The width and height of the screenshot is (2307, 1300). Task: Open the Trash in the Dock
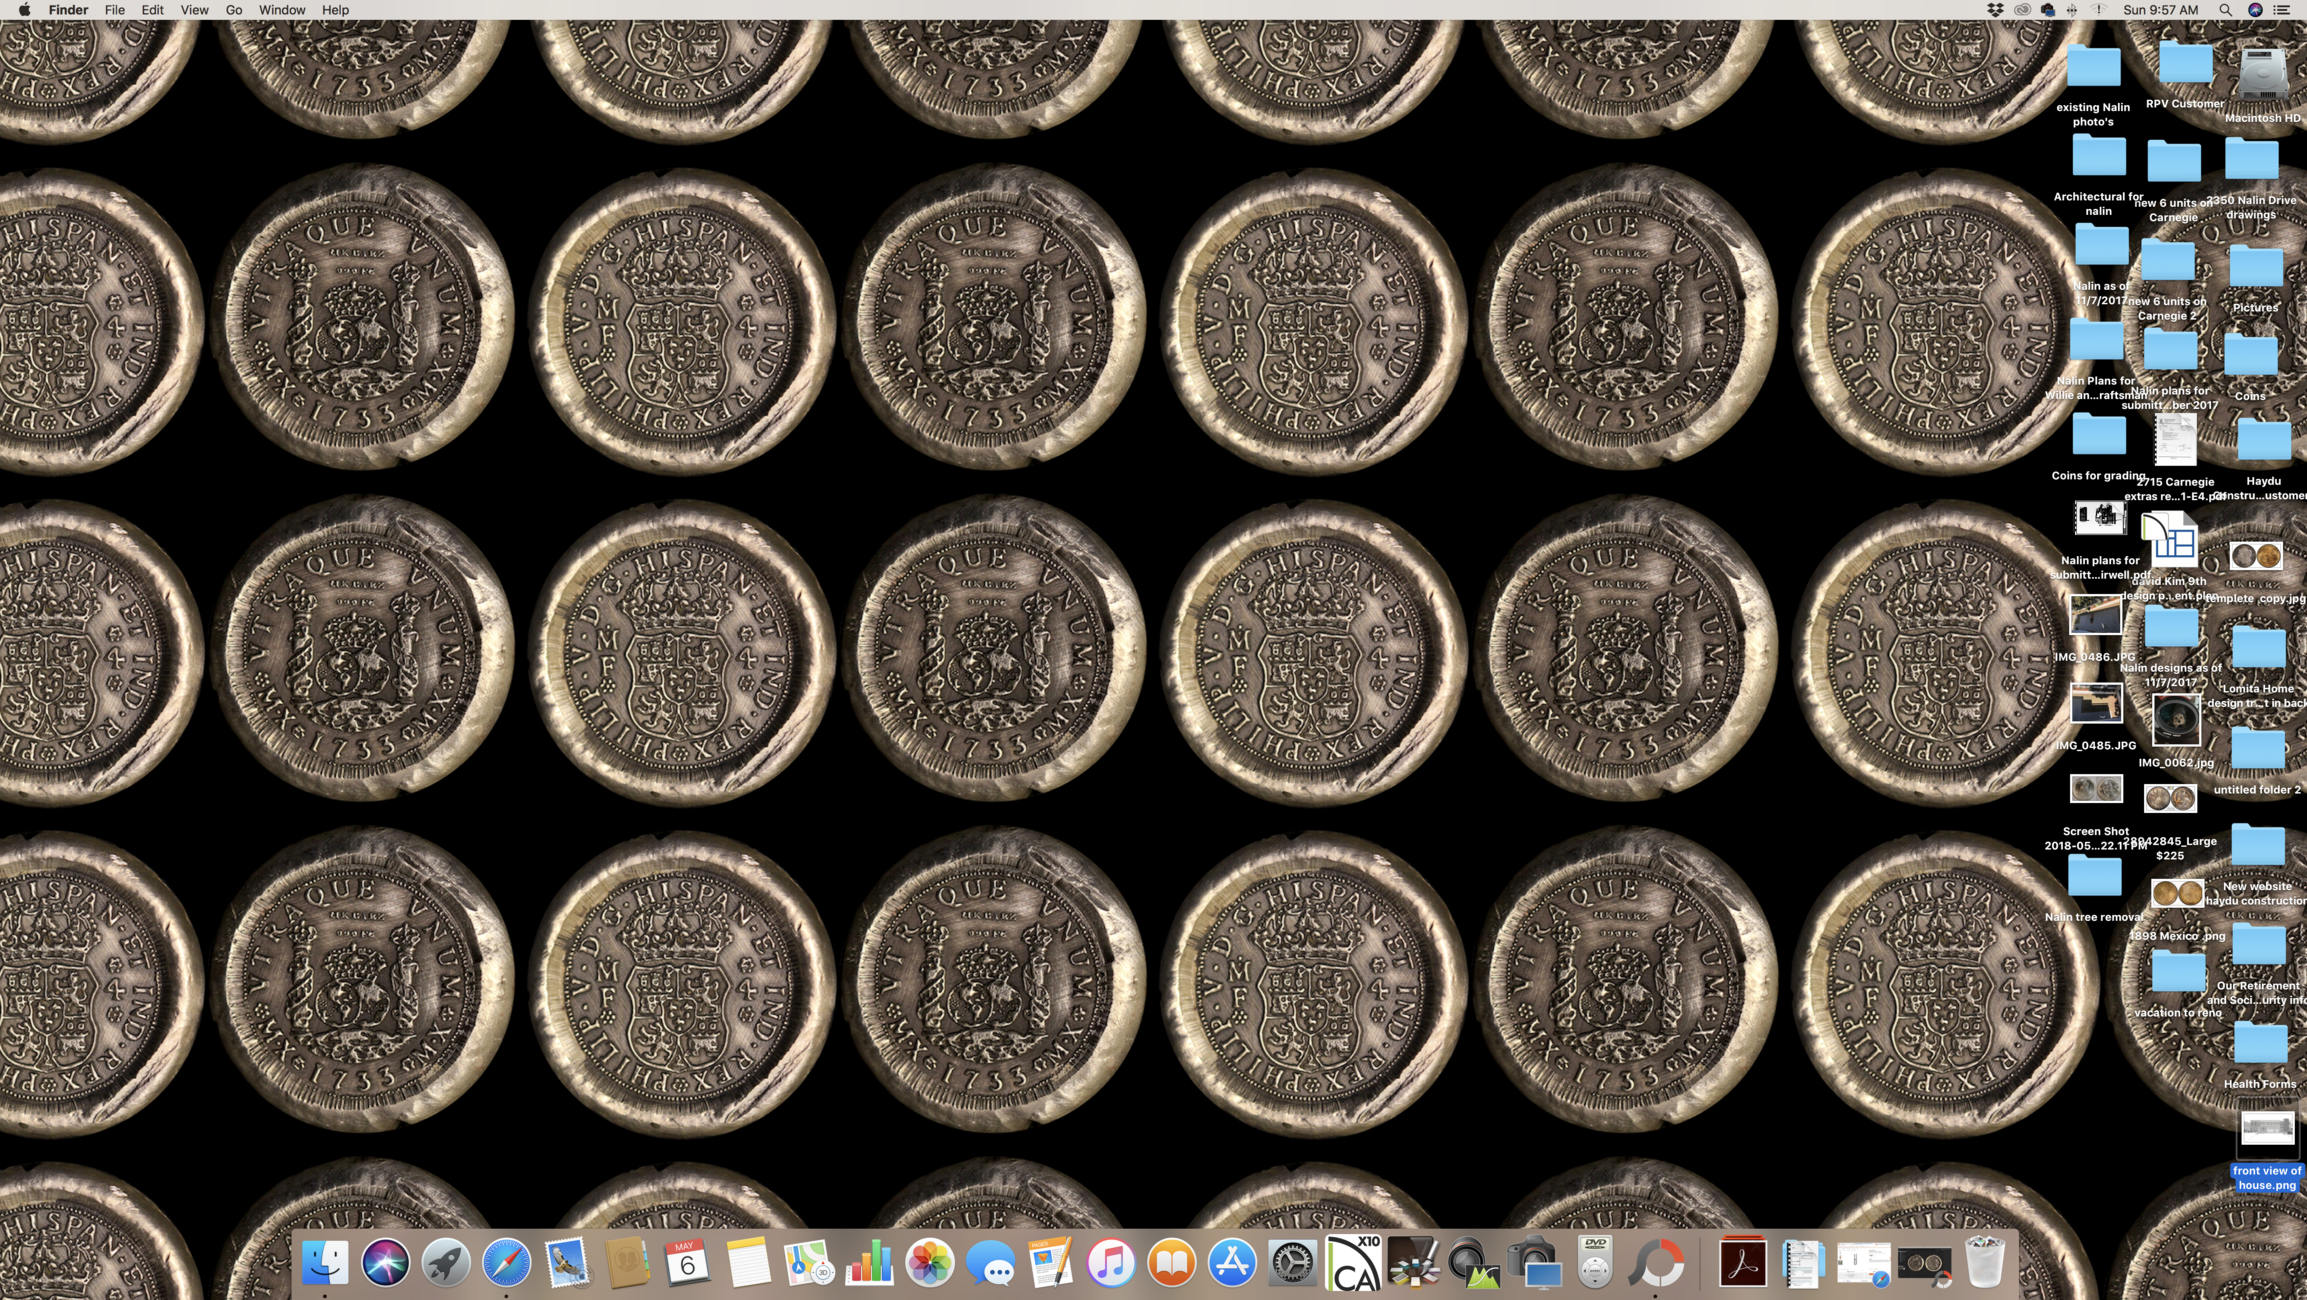(1985, 1262)
